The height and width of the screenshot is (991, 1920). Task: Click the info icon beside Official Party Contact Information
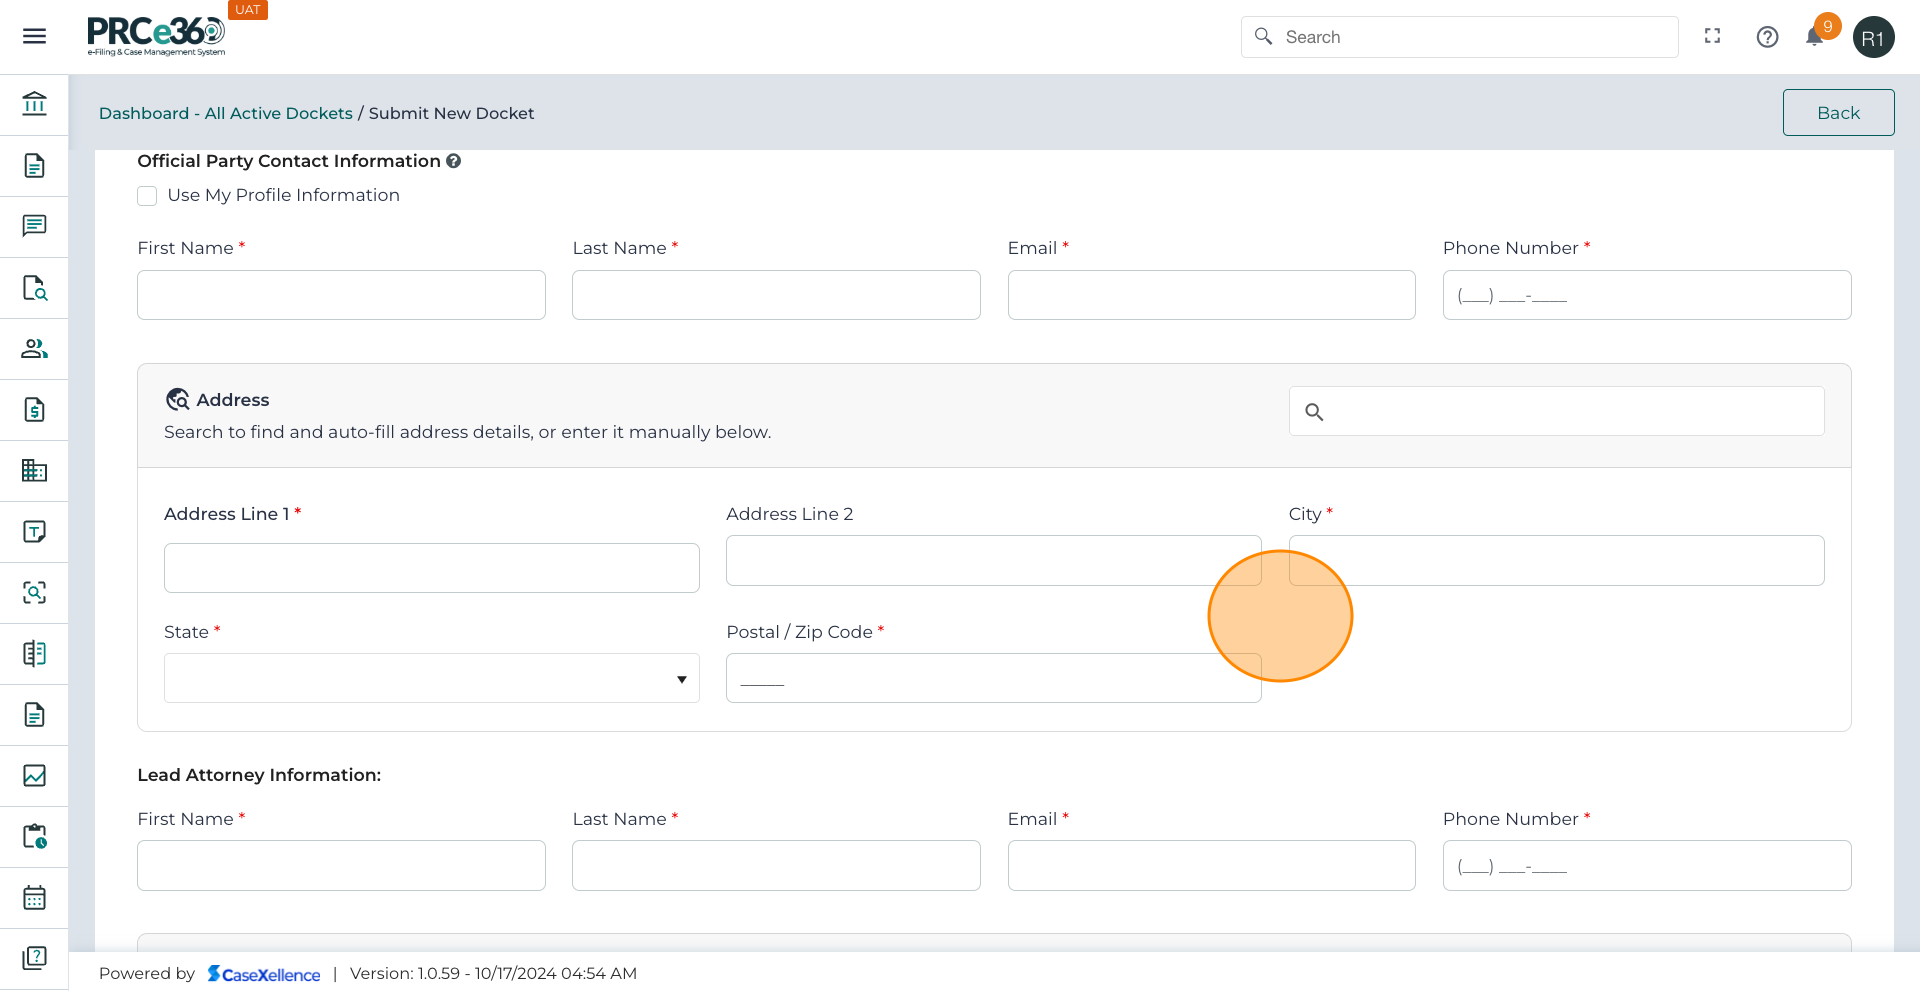pyautogui.click(x=453, y=161)
